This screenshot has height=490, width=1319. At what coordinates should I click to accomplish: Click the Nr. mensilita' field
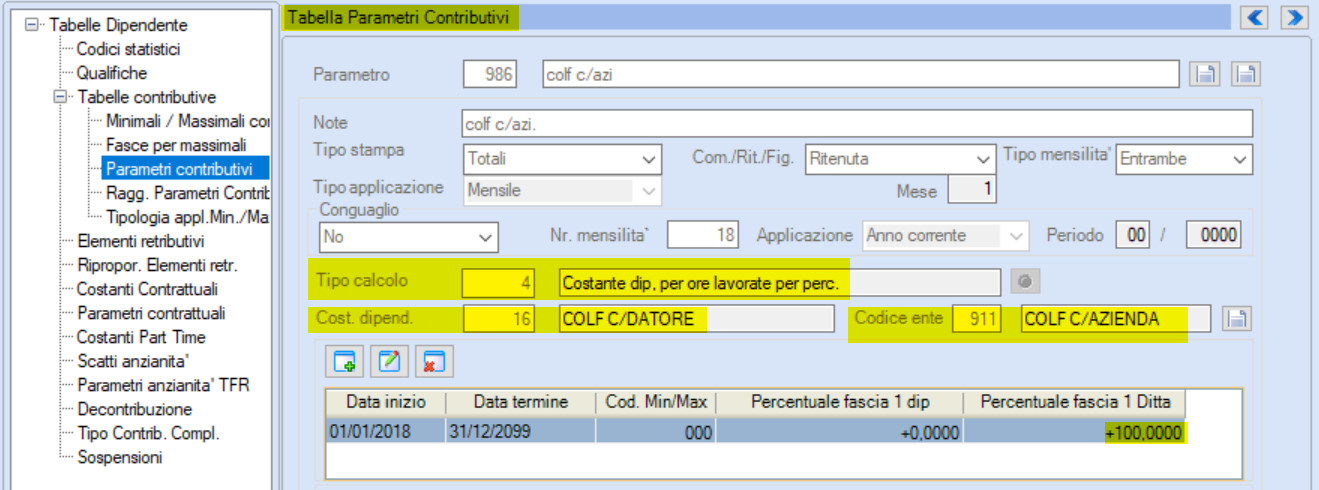pos(703,236)
